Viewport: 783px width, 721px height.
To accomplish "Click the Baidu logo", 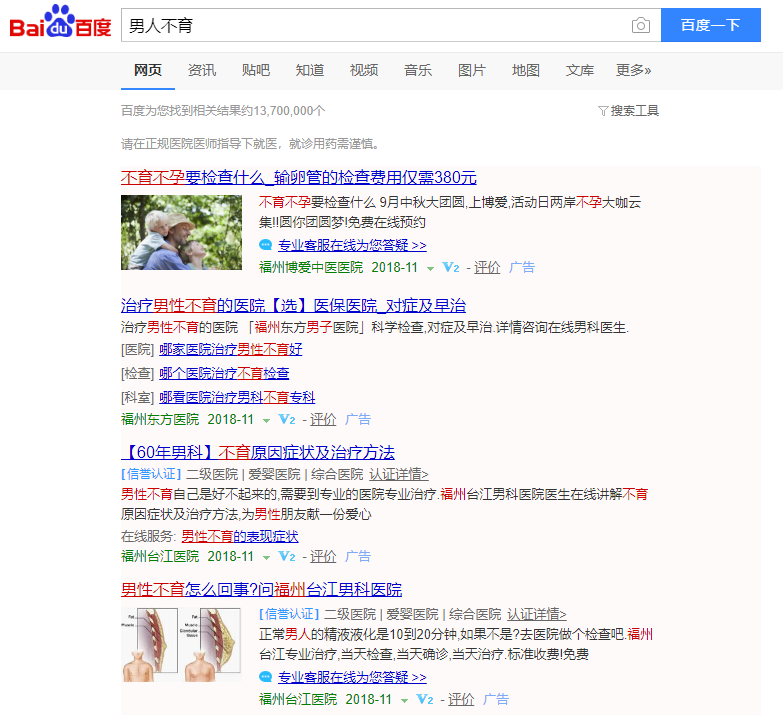I will pos(60,24).
